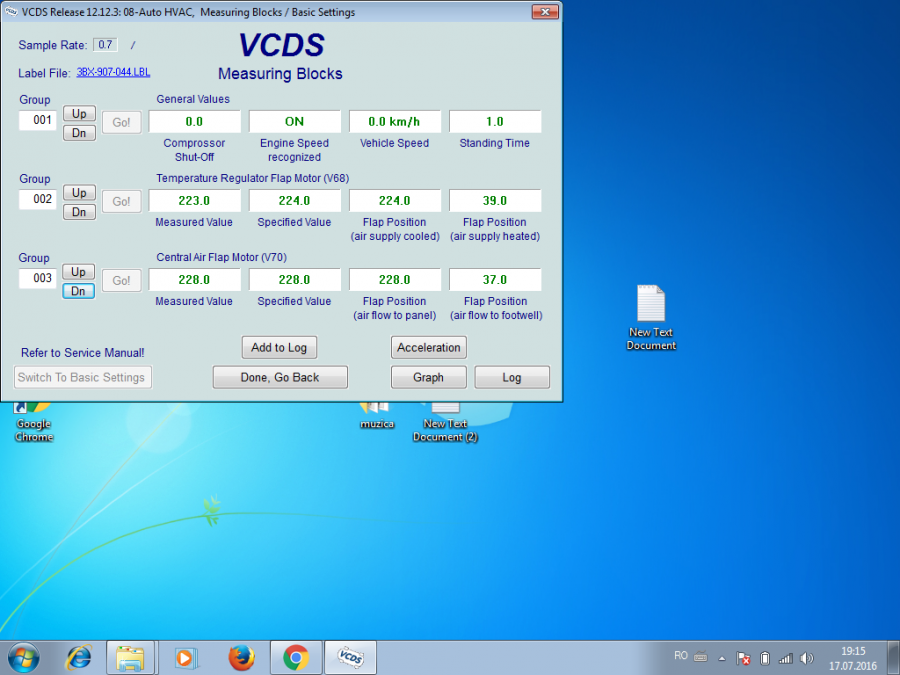Select the New Text Document desktop icon
Screen dimensions: 900x675
(651, 317)
